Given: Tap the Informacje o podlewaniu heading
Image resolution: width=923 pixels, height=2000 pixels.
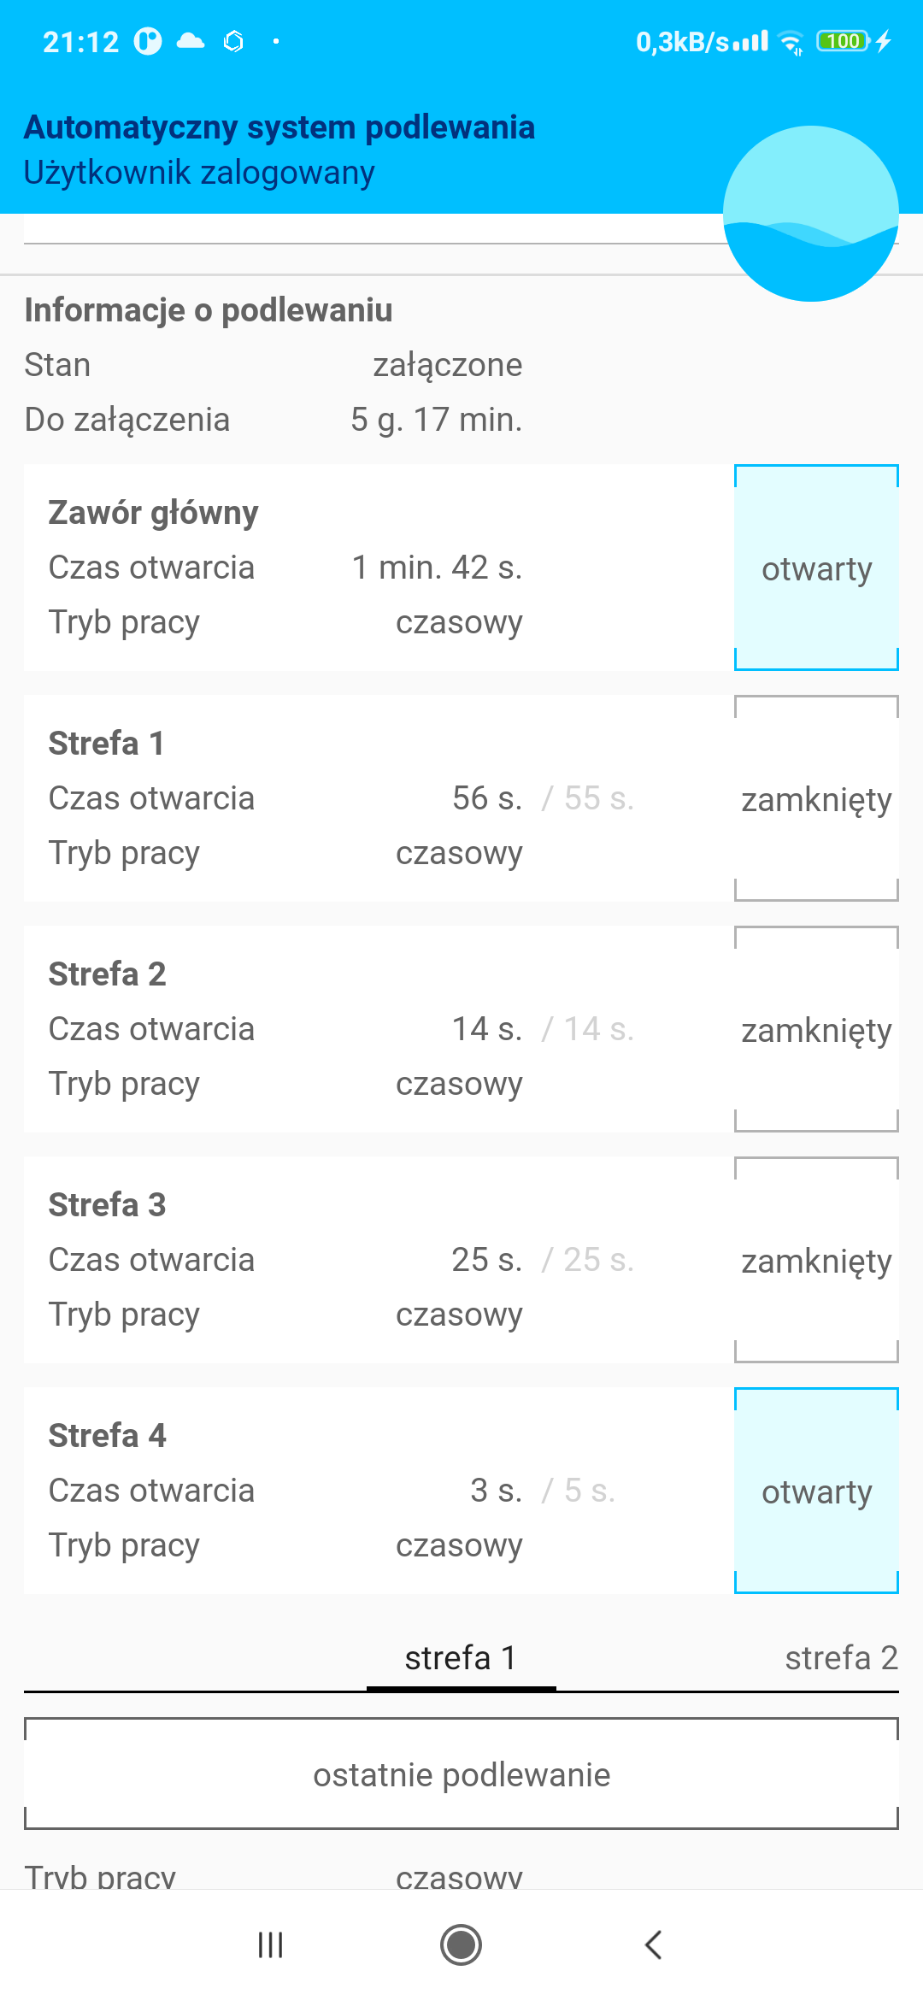Looking at the screenshot, I should click(208, 310).
